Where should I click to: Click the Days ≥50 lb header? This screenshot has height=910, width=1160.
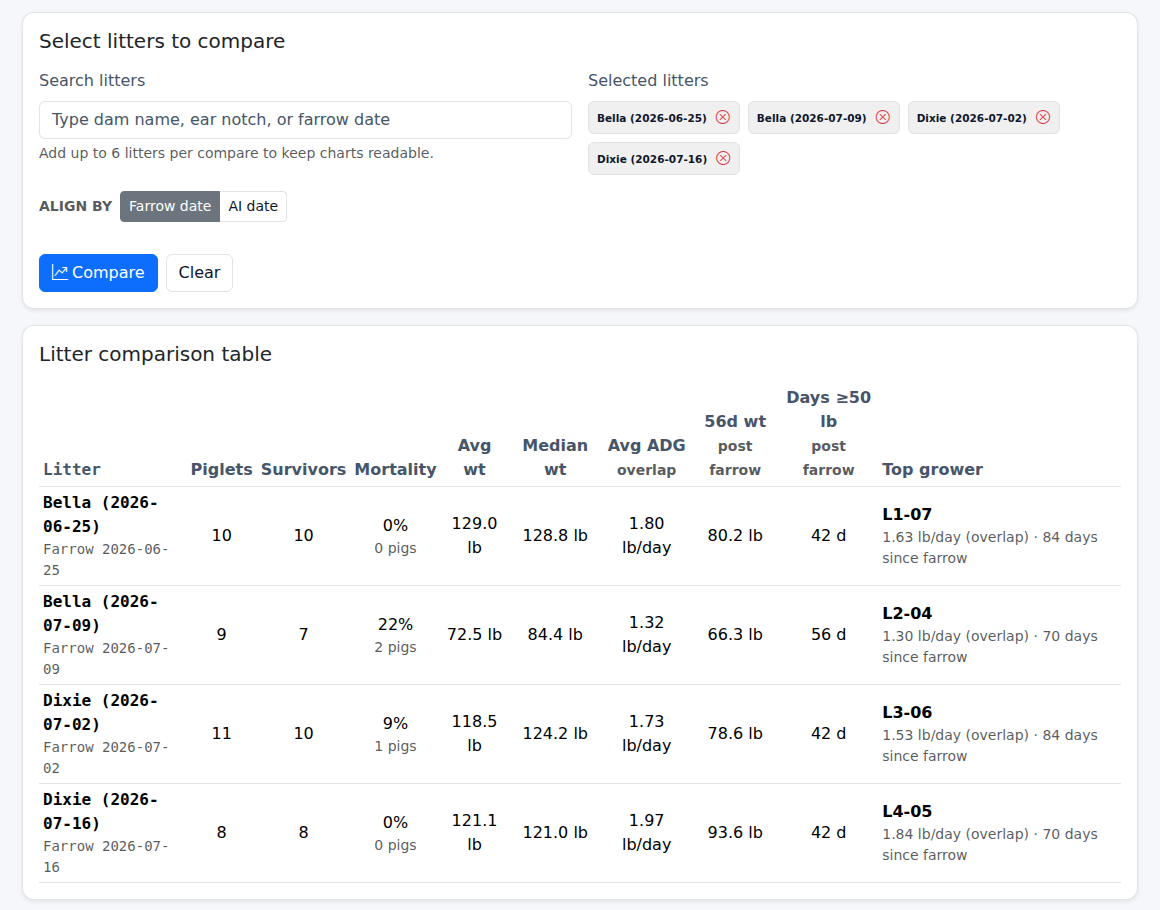[x=828, y=434]
